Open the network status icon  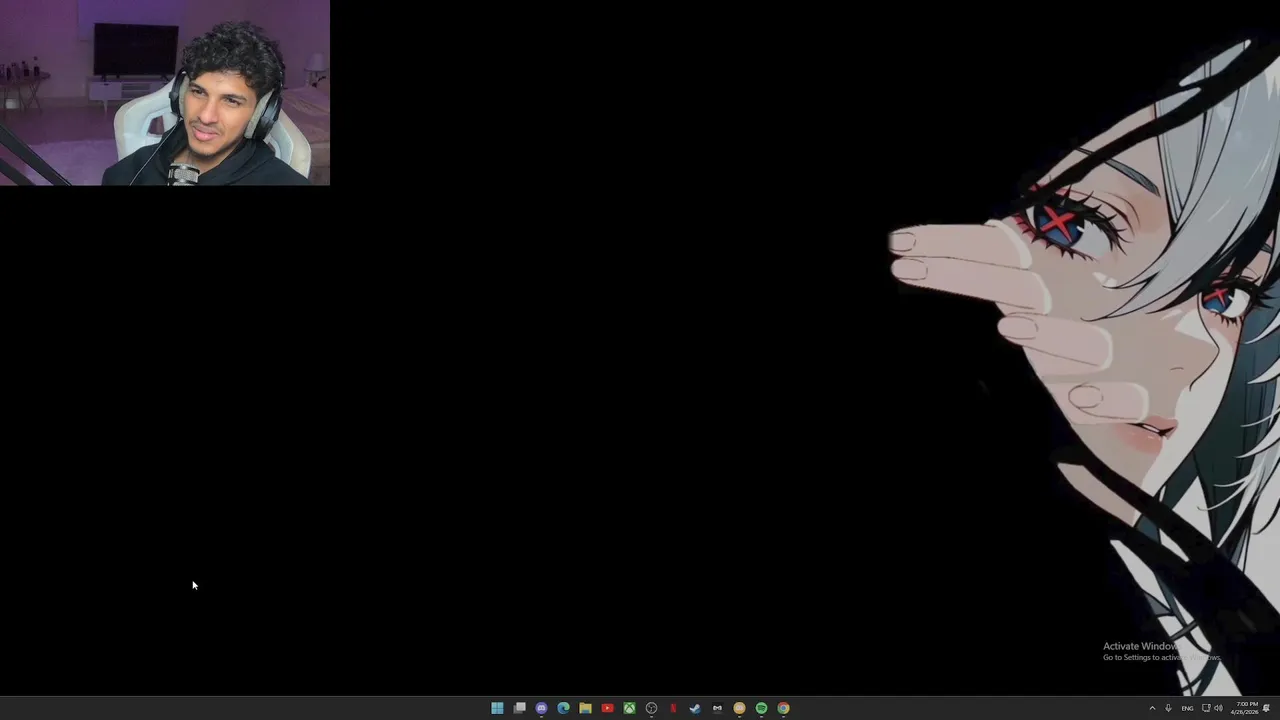pos(1206,708)
